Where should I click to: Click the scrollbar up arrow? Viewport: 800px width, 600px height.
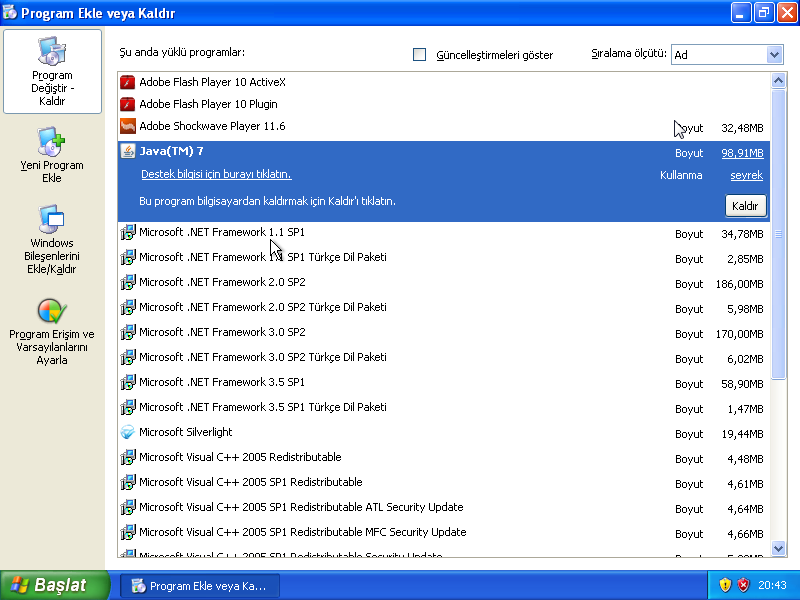pos(778,80)
